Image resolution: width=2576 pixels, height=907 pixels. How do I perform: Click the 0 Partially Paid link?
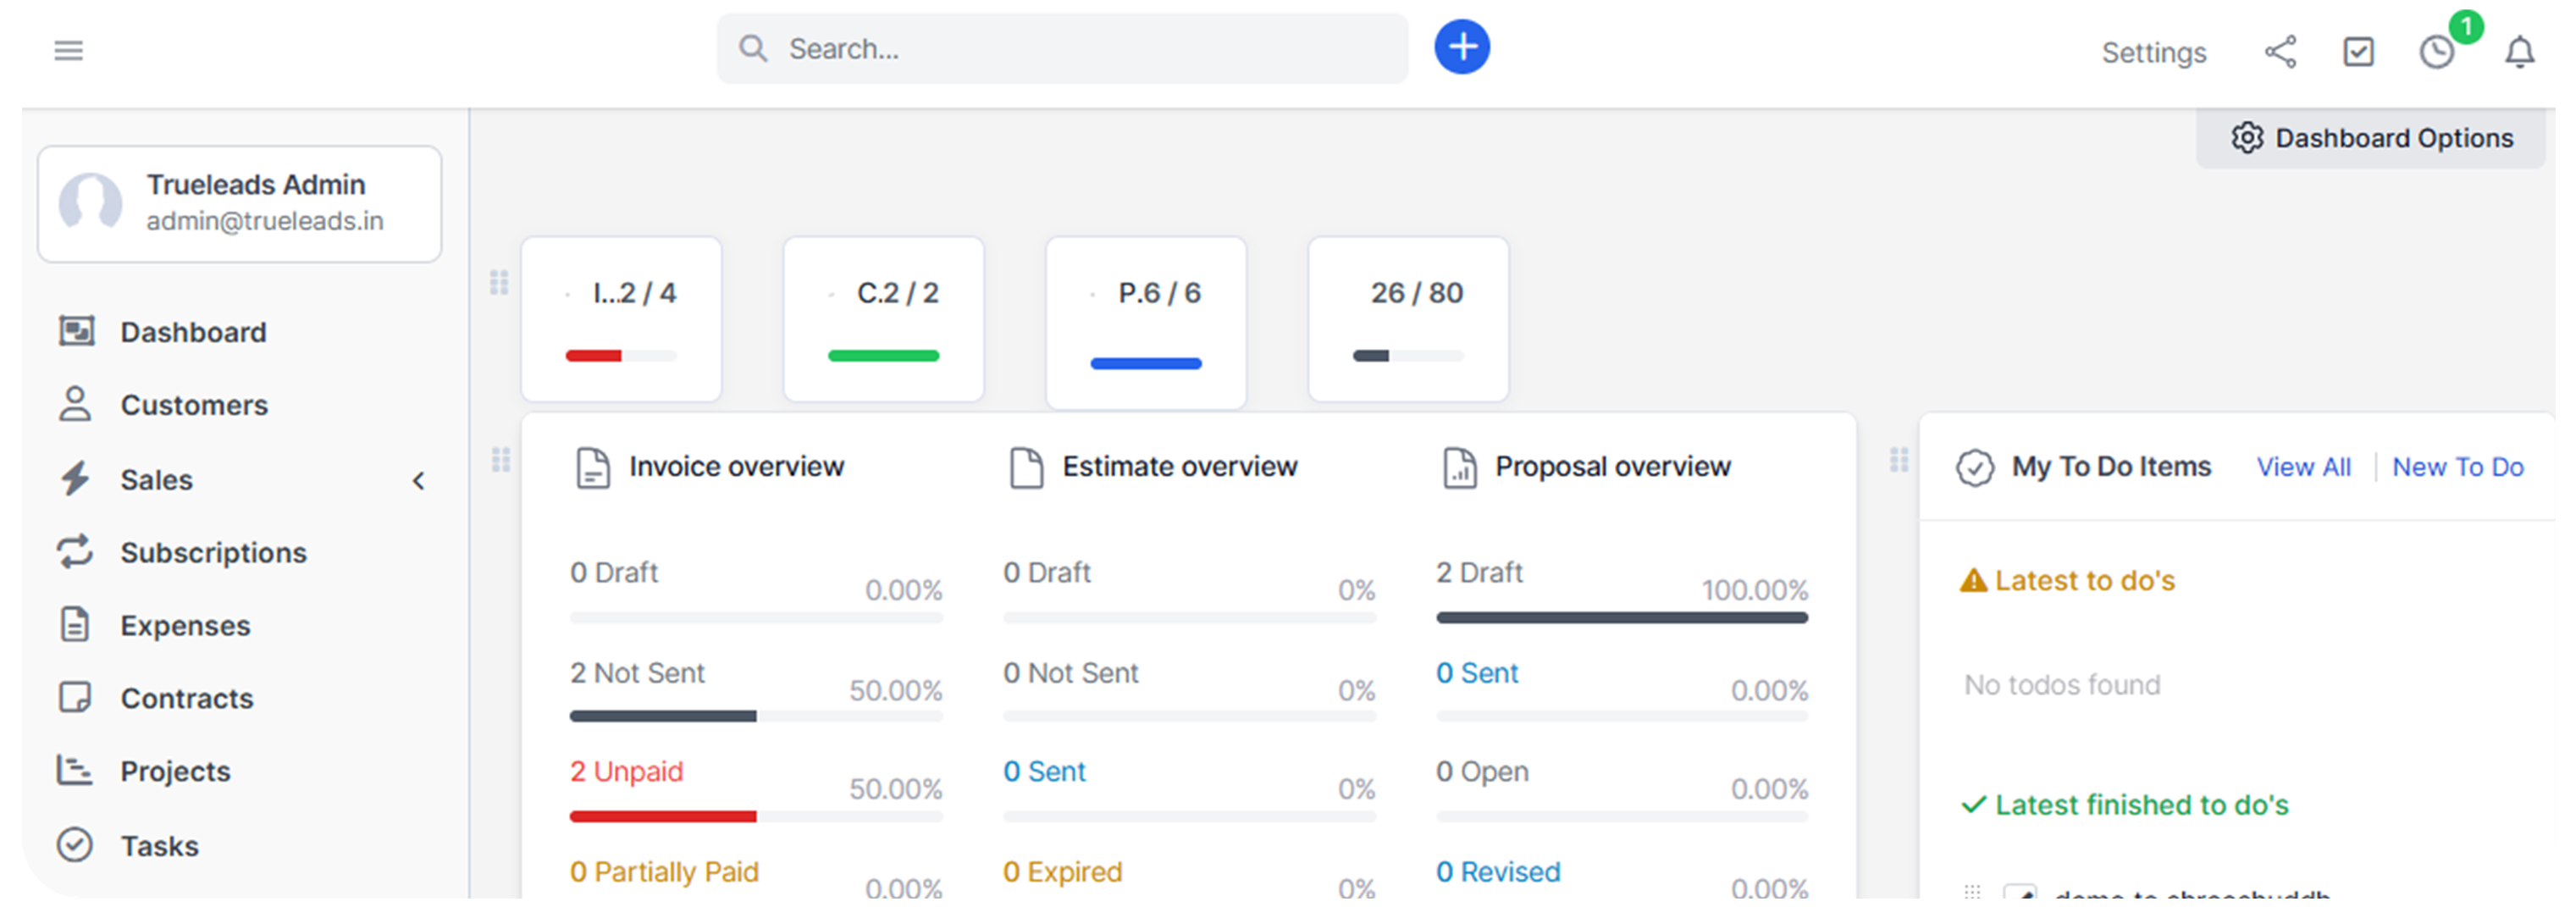pos(664,872)
